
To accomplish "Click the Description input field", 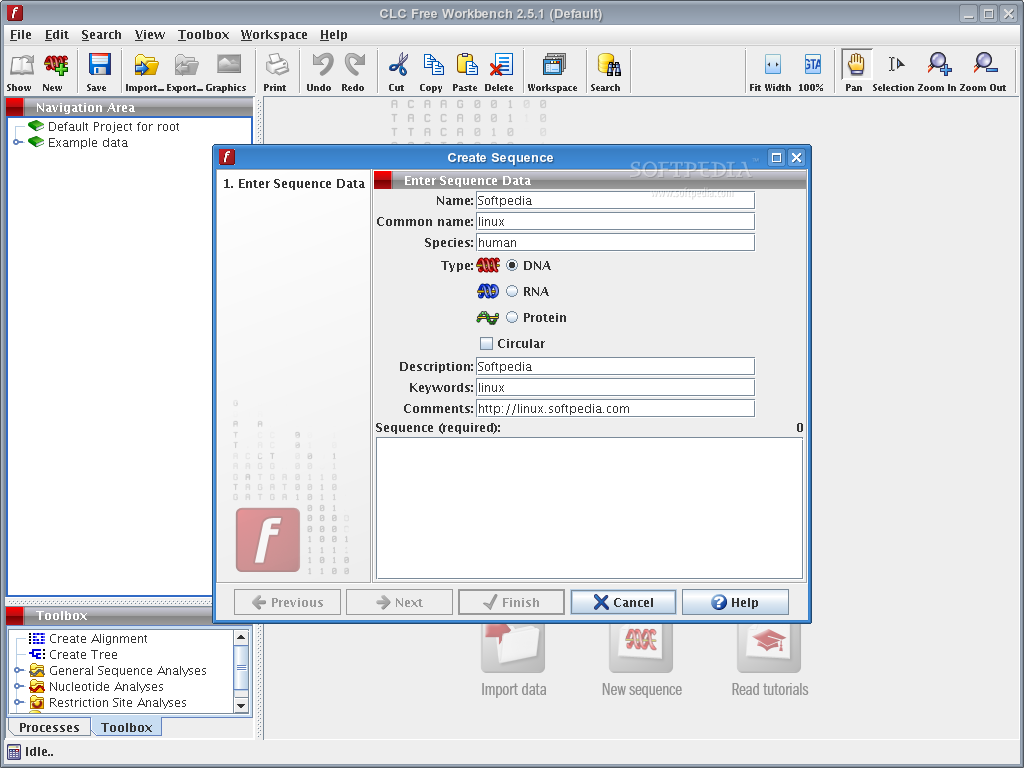I will point(615,366).
